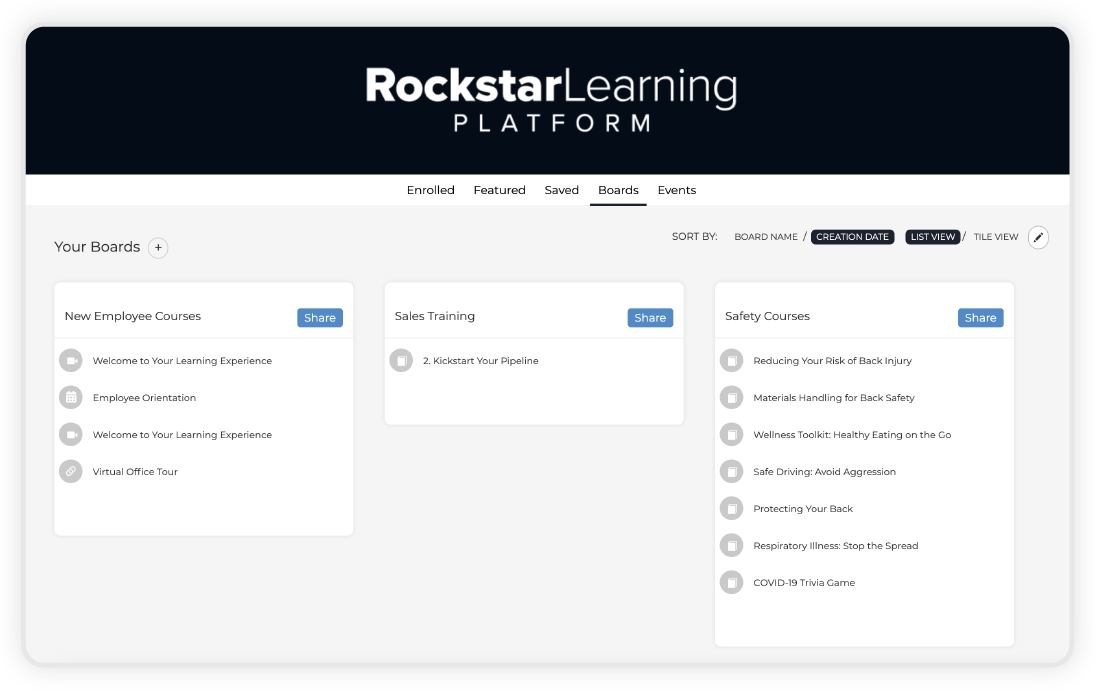The width and height of the screenshot is (1095, 690).
Task: Sort boards by Creation Date
Action: point(852,237)
